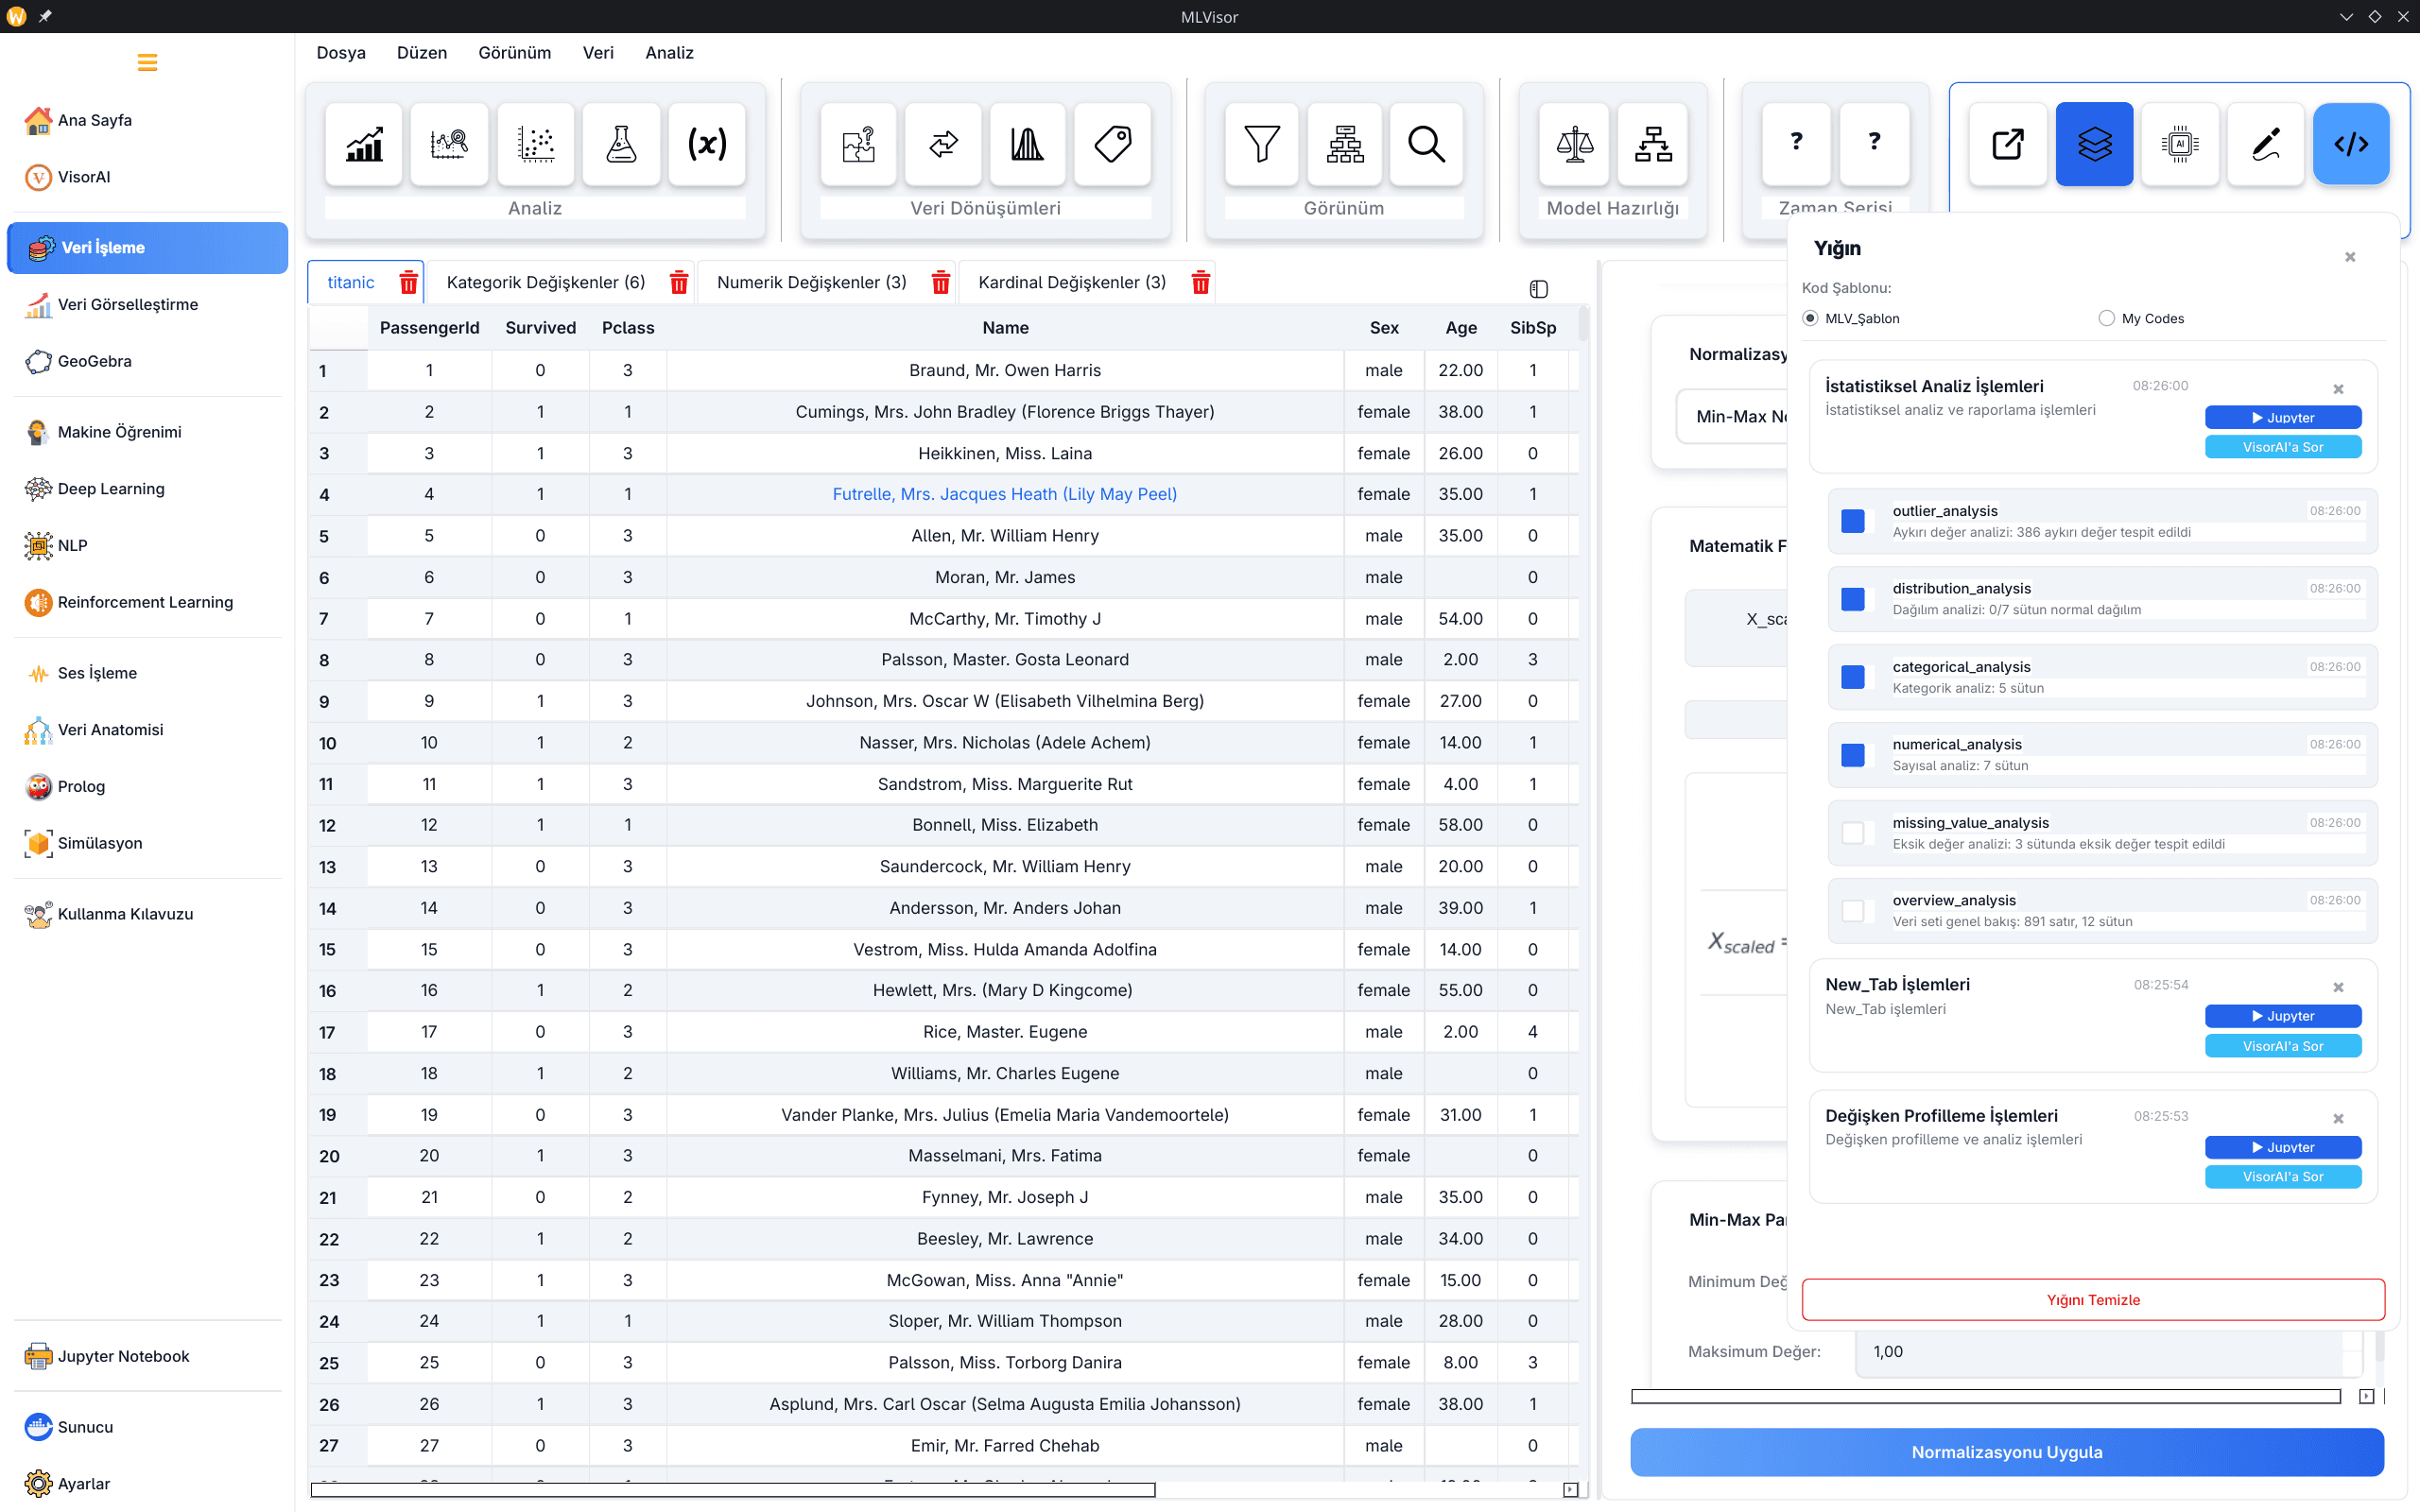Click the (x) variable tool icon
The image size is (2420, 1512).
707,144
